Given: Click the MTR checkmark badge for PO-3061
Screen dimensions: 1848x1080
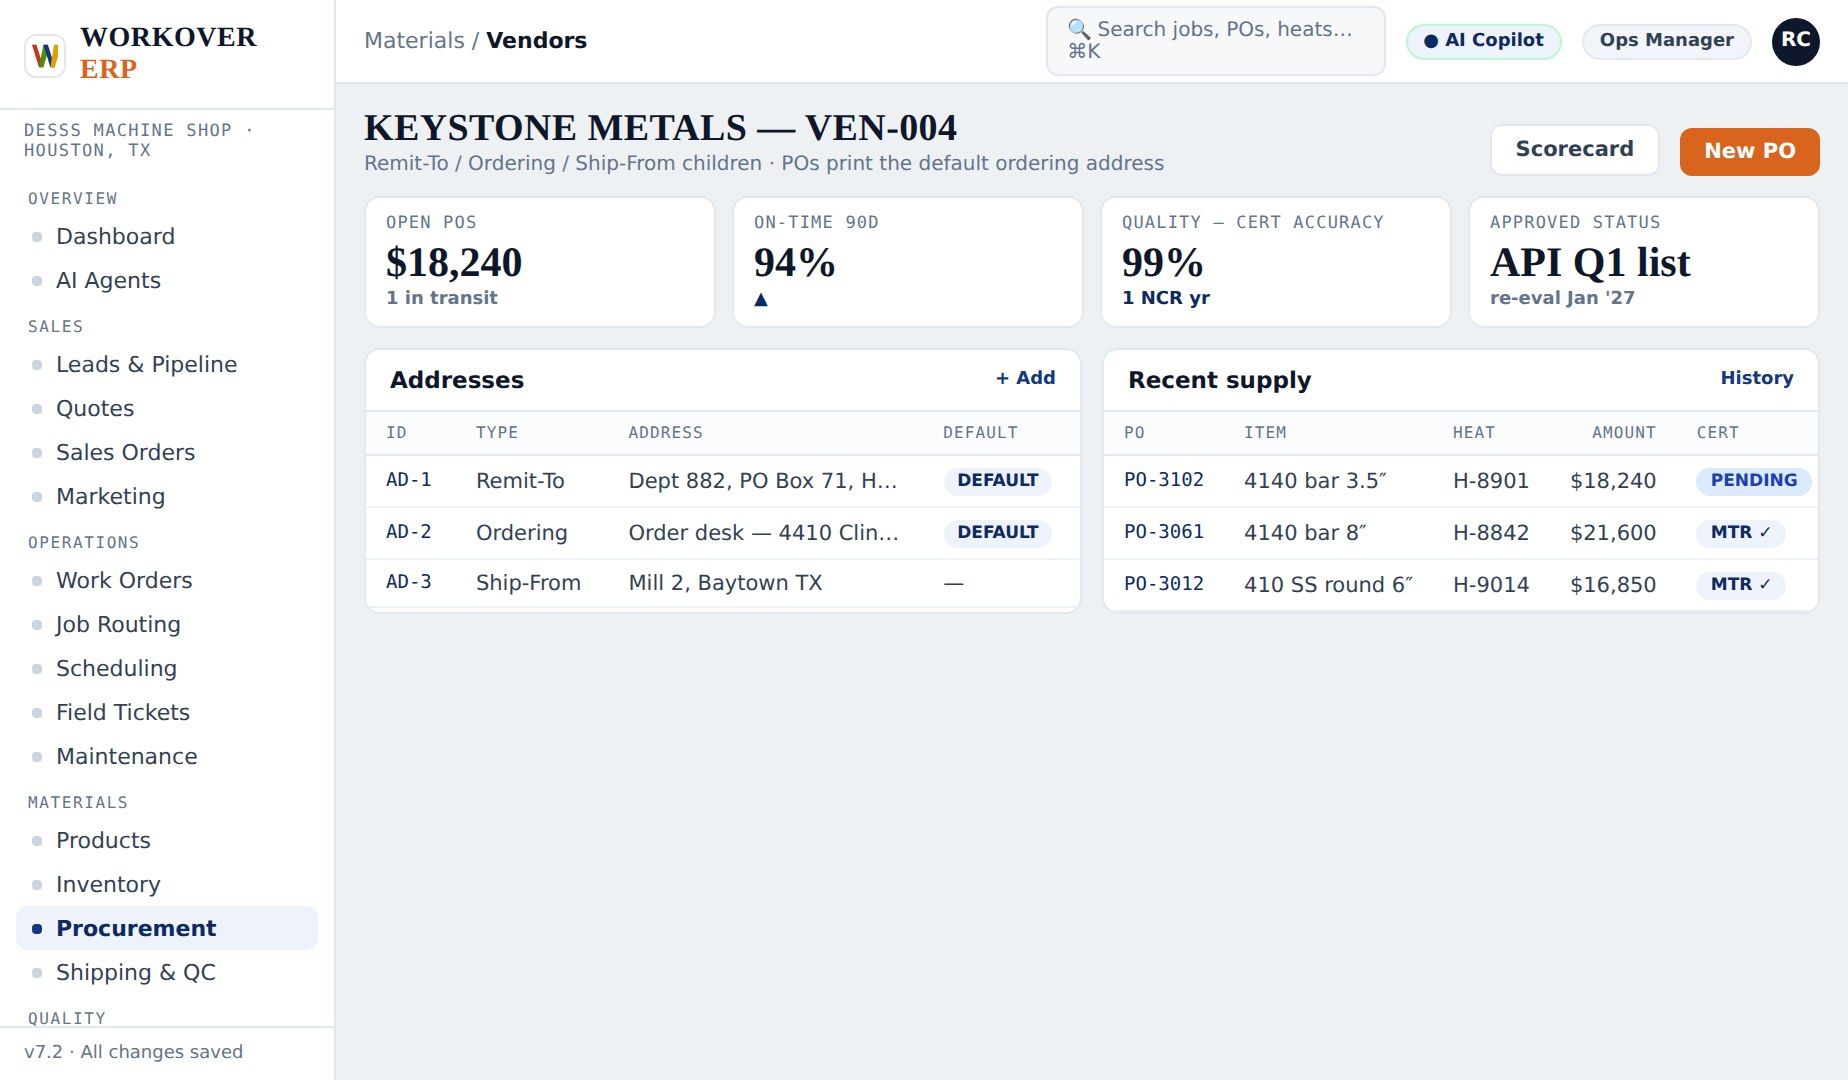Looking at the screenshot, I should [x=1740, y=532].
